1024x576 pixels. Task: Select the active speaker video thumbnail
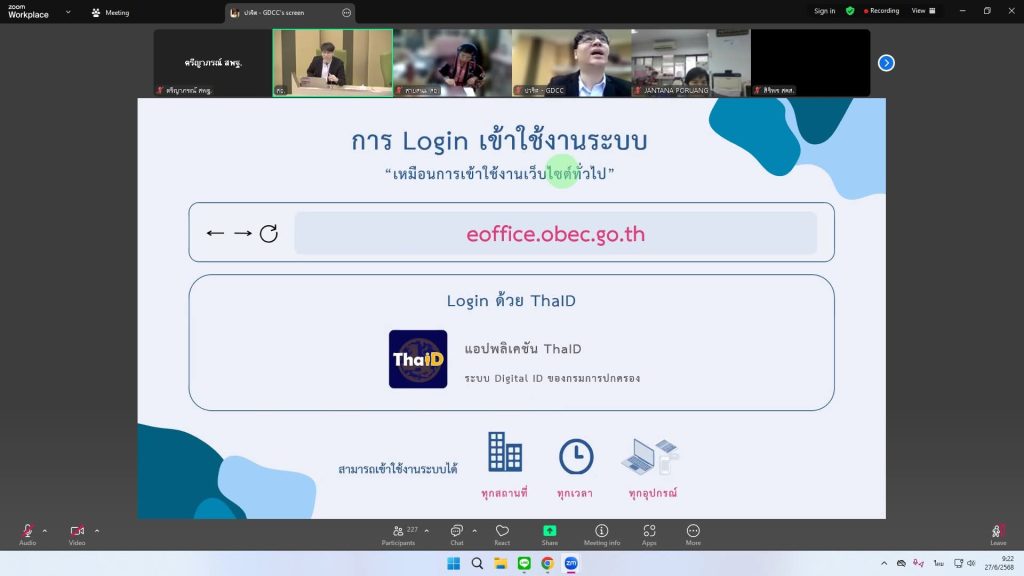(x=332, y=63)
